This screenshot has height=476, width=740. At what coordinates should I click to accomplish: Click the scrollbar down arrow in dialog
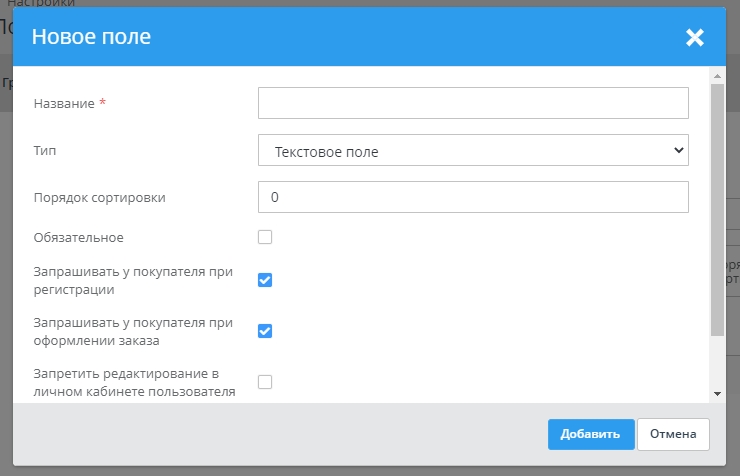(x=716, y=394)
